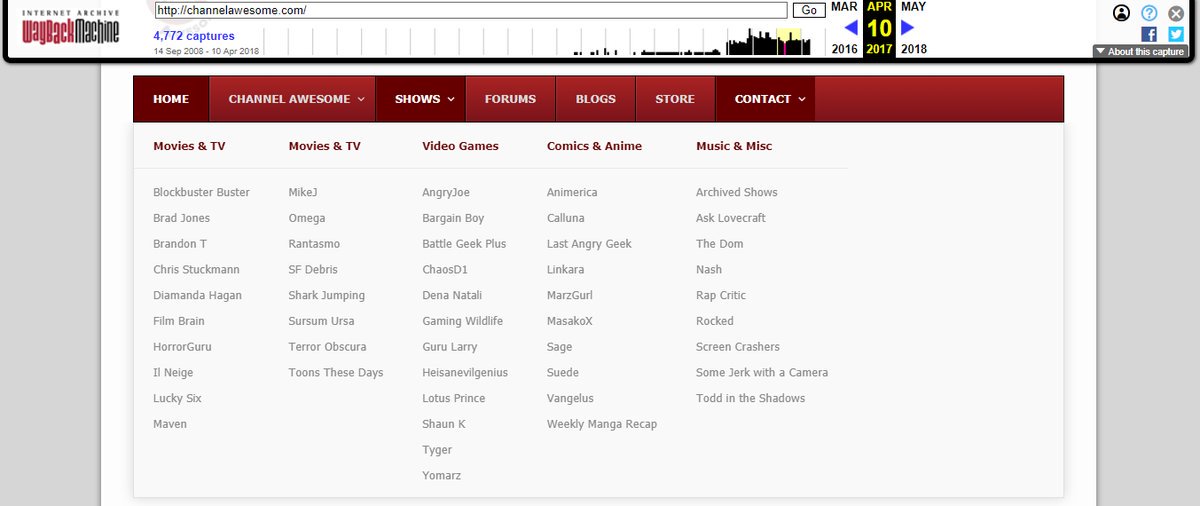Open Chris Stuckmann show page
Screen dimensions: 1200x506
[196, 270]
